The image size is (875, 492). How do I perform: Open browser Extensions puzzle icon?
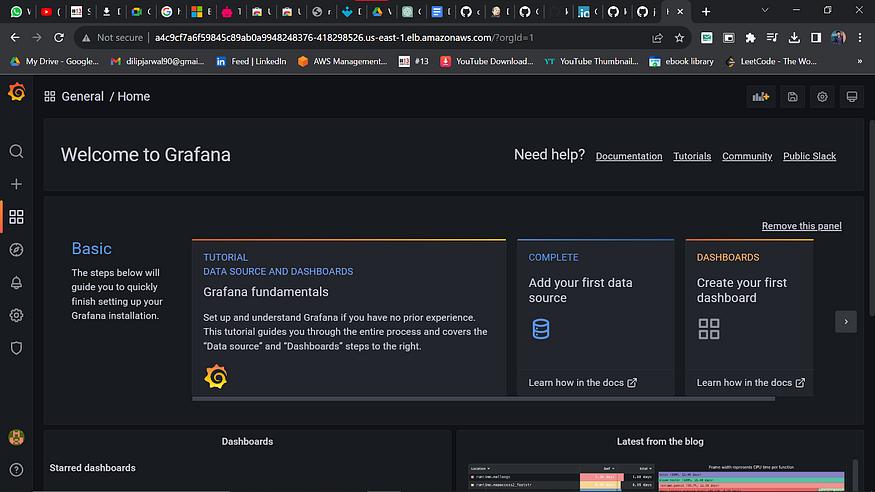[750, 38]
